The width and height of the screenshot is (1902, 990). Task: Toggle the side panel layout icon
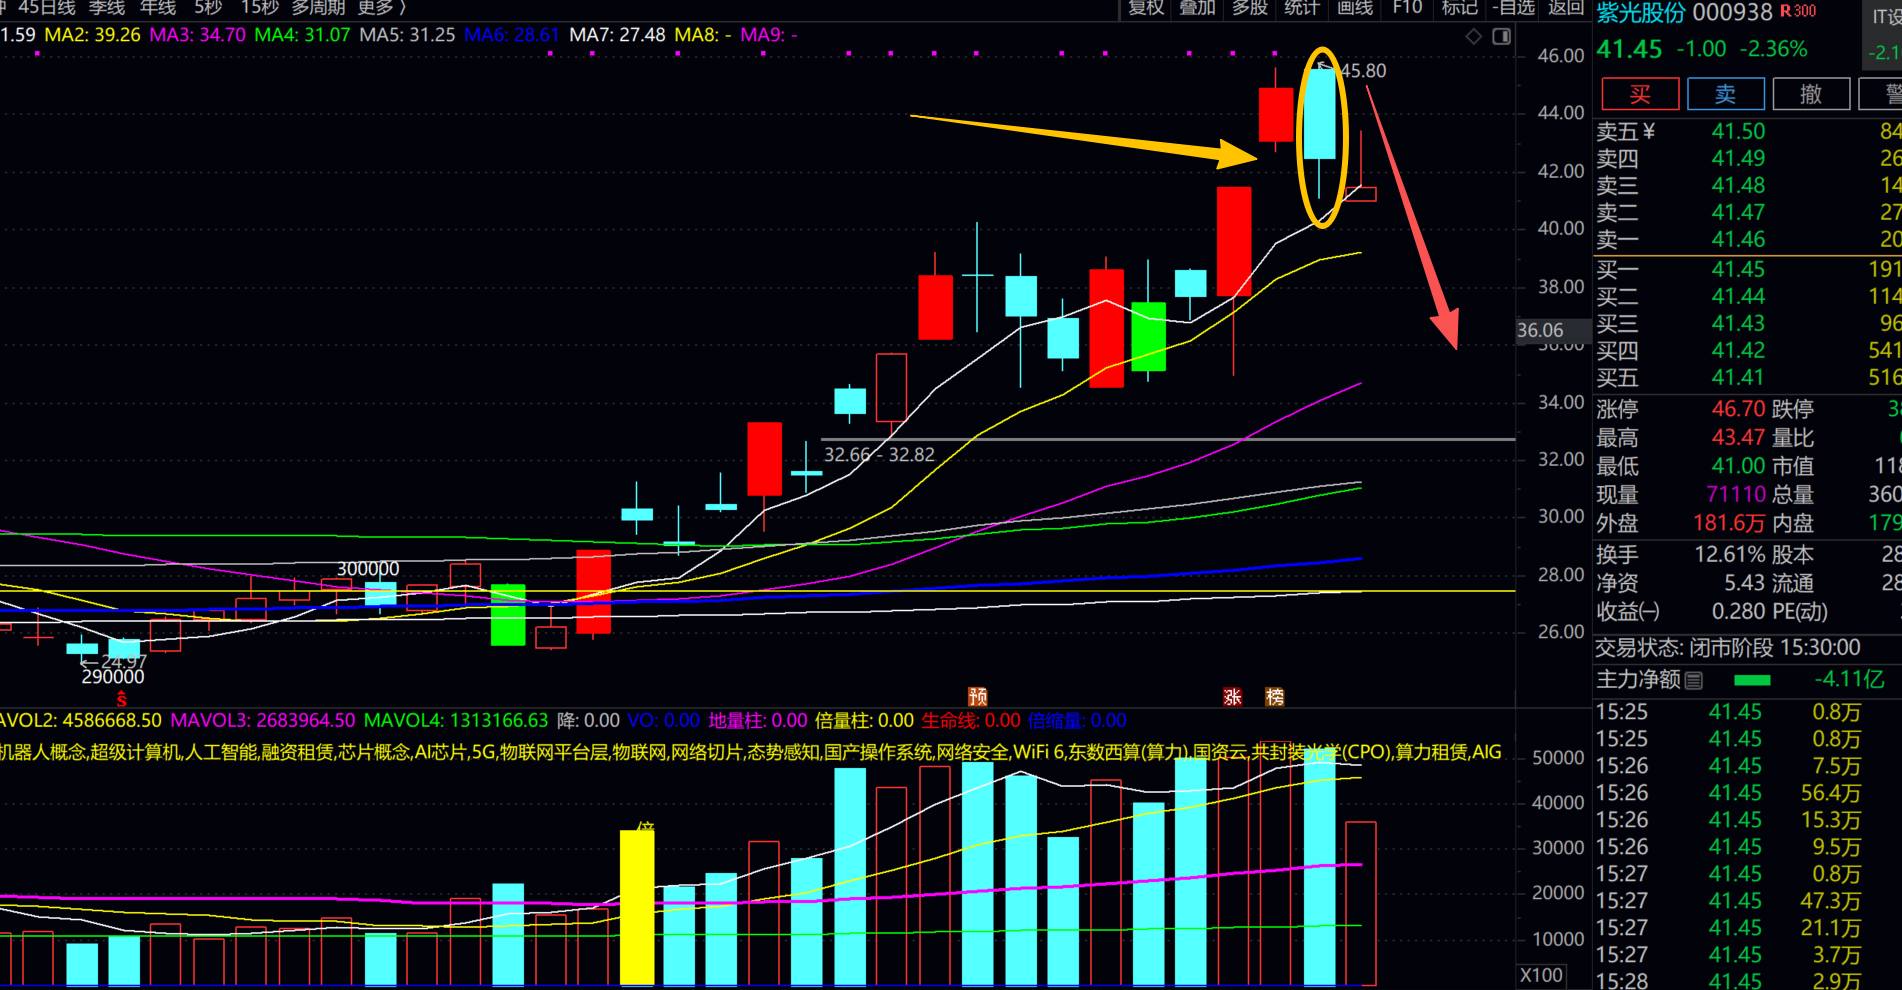[x=1501, y=37]
